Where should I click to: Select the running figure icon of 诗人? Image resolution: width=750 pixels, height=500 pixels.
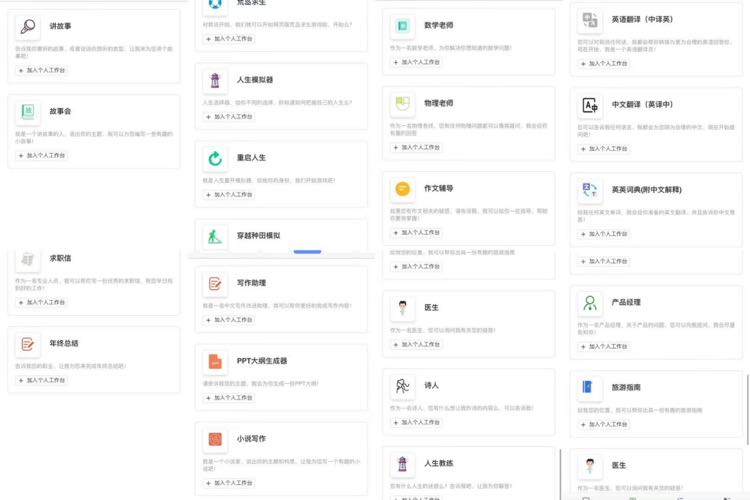coord(403,386)
